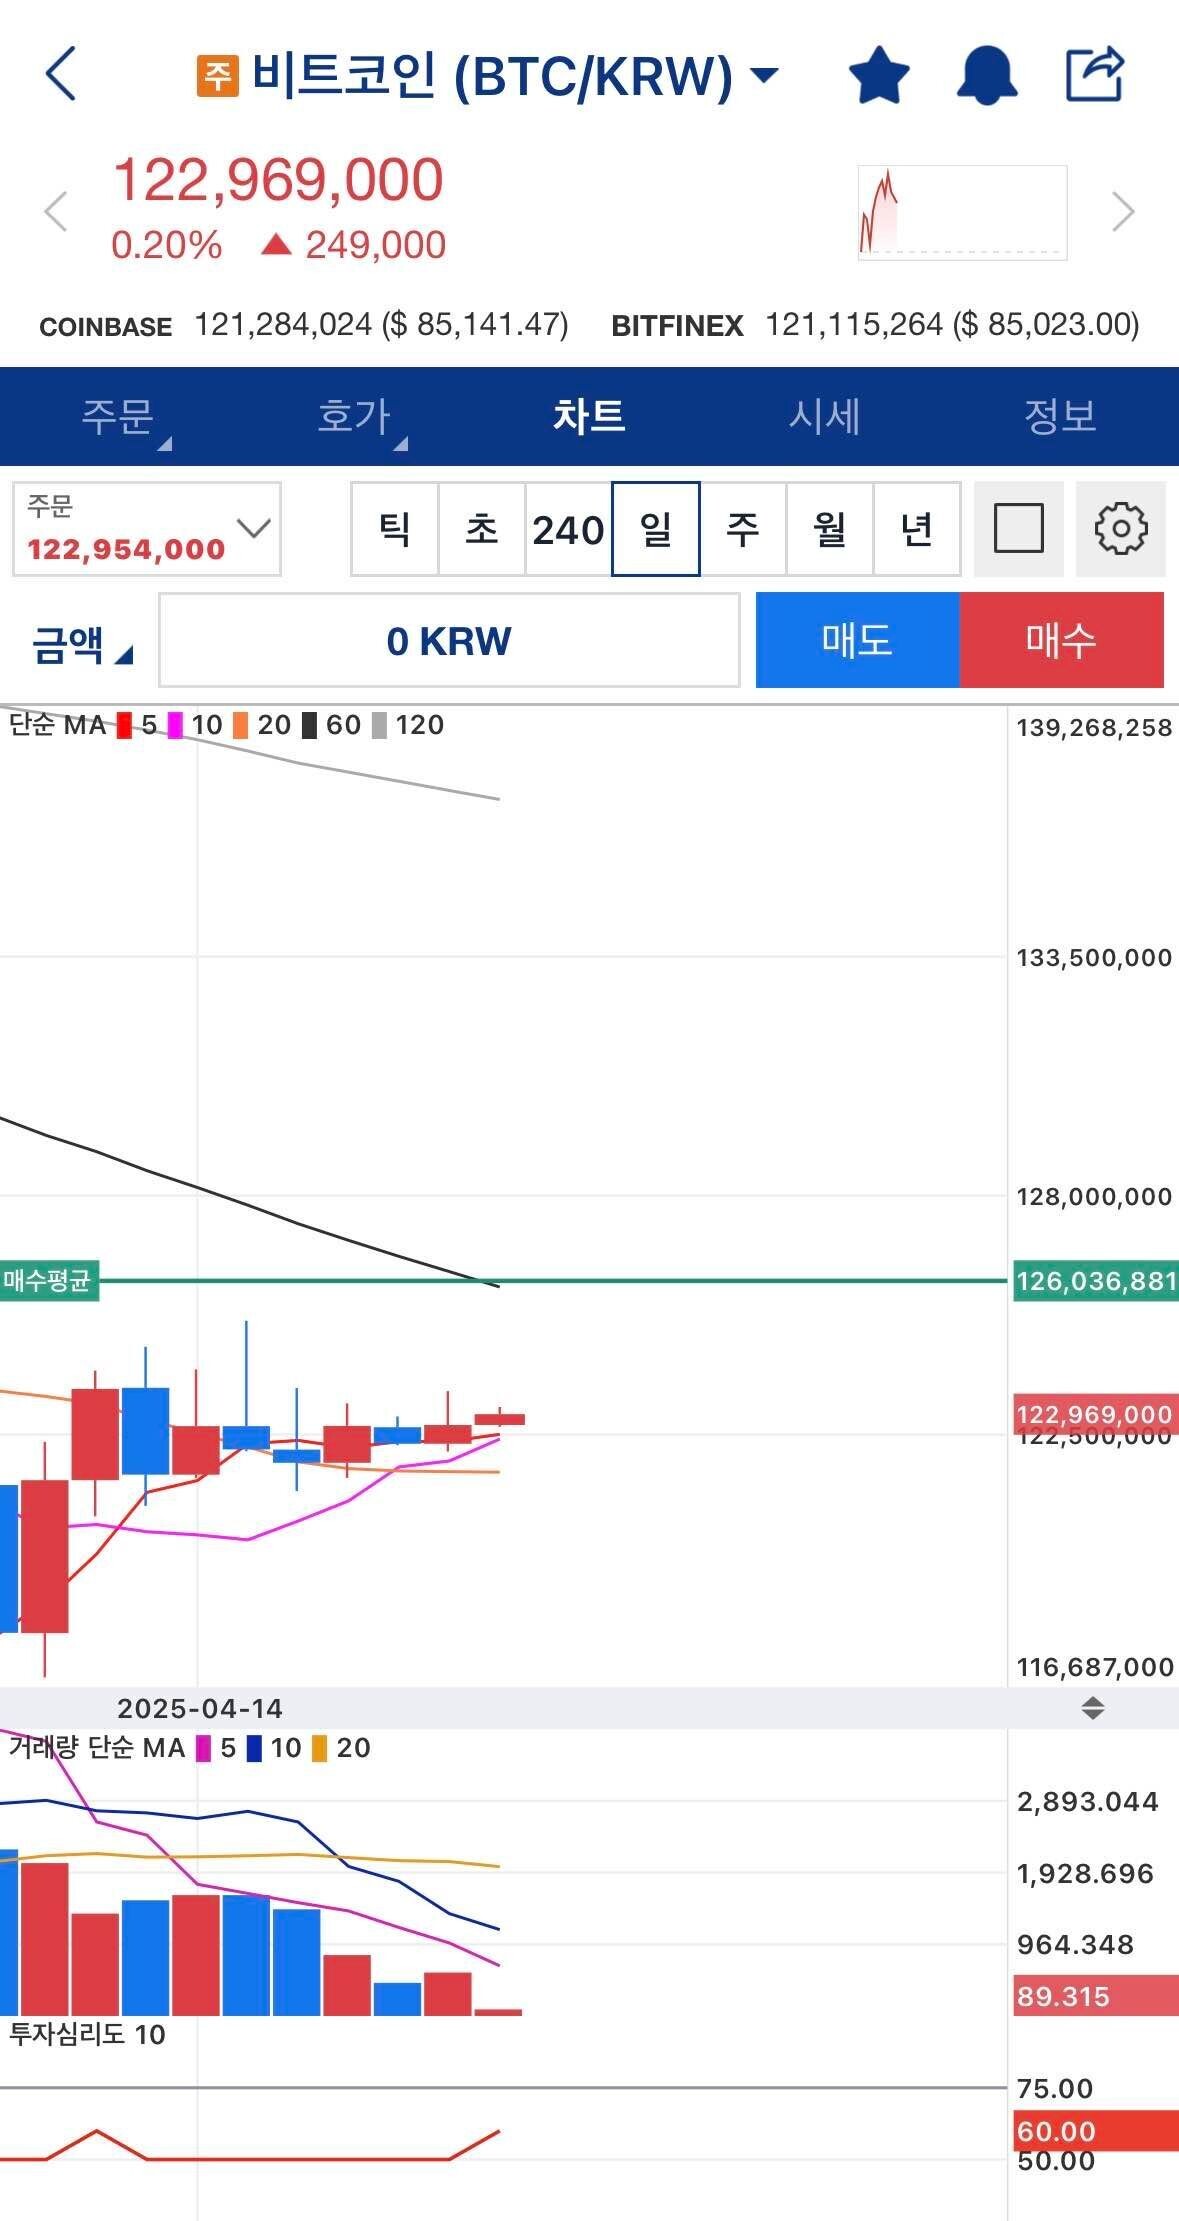The width and height of the screenshot is (1179, 2221).
Task: Go to previous coin with left arrow
Action: 56,211
